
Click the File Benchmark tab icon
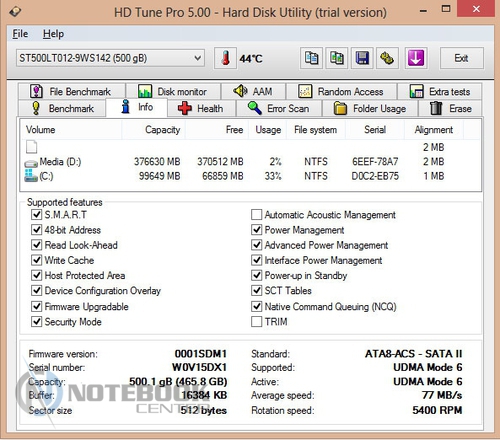click(x=36, y=91)
